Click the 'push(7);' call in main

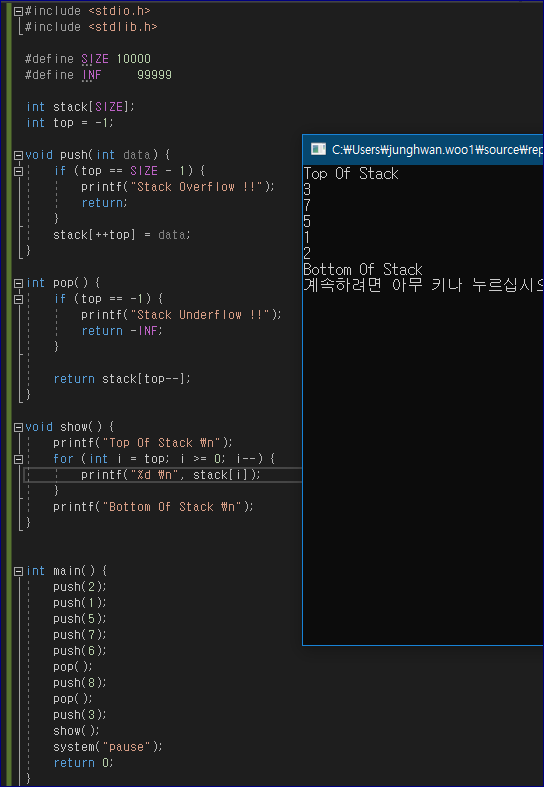(x=80, y=635)
